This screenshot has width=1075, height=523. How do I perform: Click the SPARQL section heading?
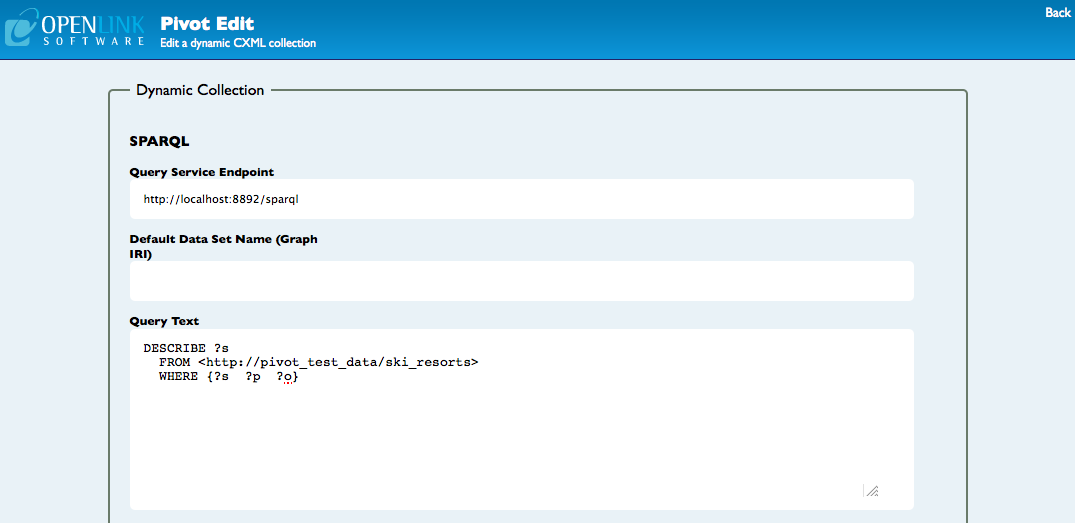click(x=159, y=141)
